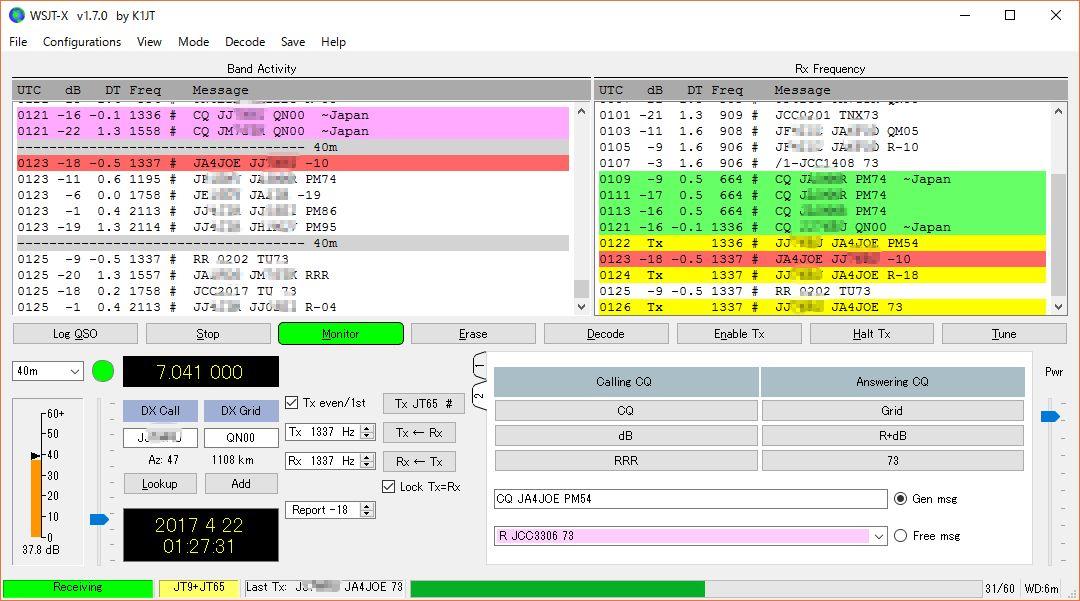This screenshot has width=1080, height=601.
Task: Open the Decode menu
Action: tap(245, 42)
